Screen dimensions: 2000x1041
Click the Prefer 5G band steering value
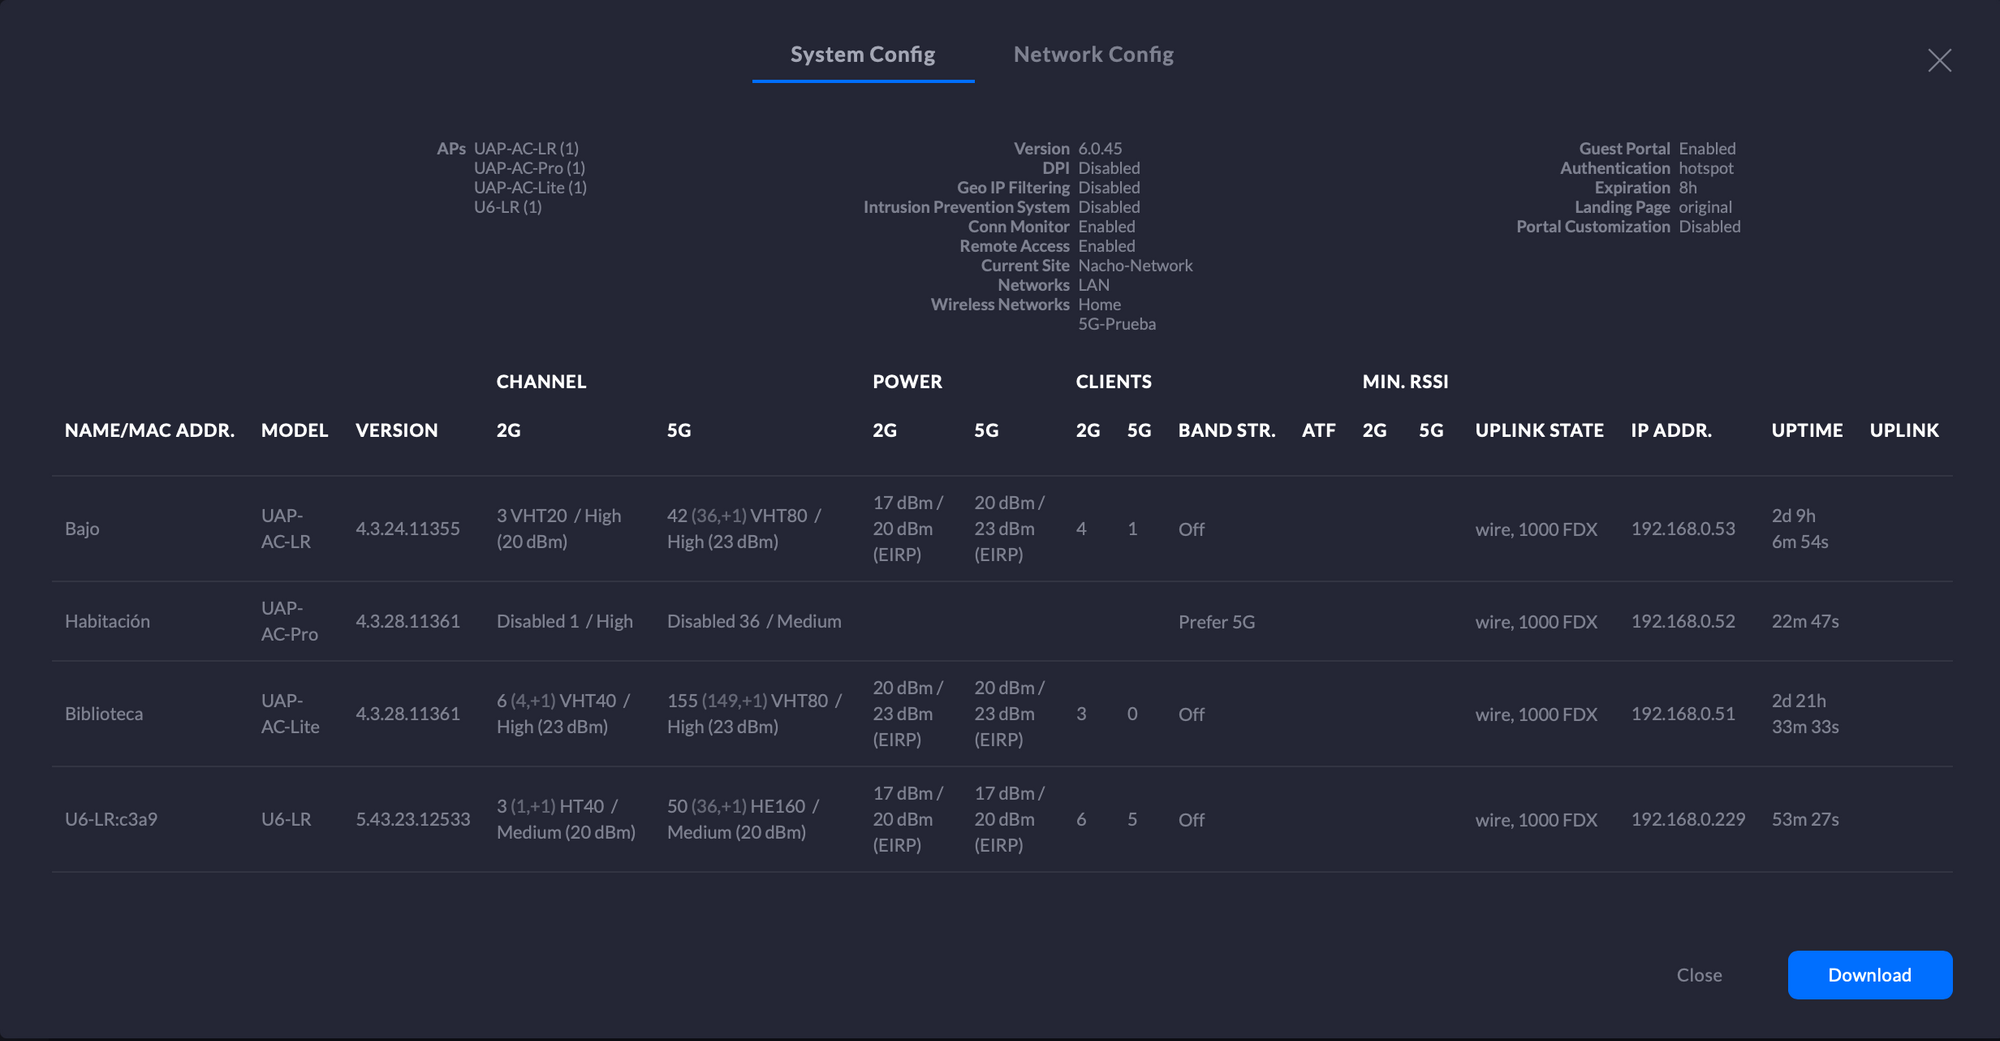click(x=1216, y=622)
